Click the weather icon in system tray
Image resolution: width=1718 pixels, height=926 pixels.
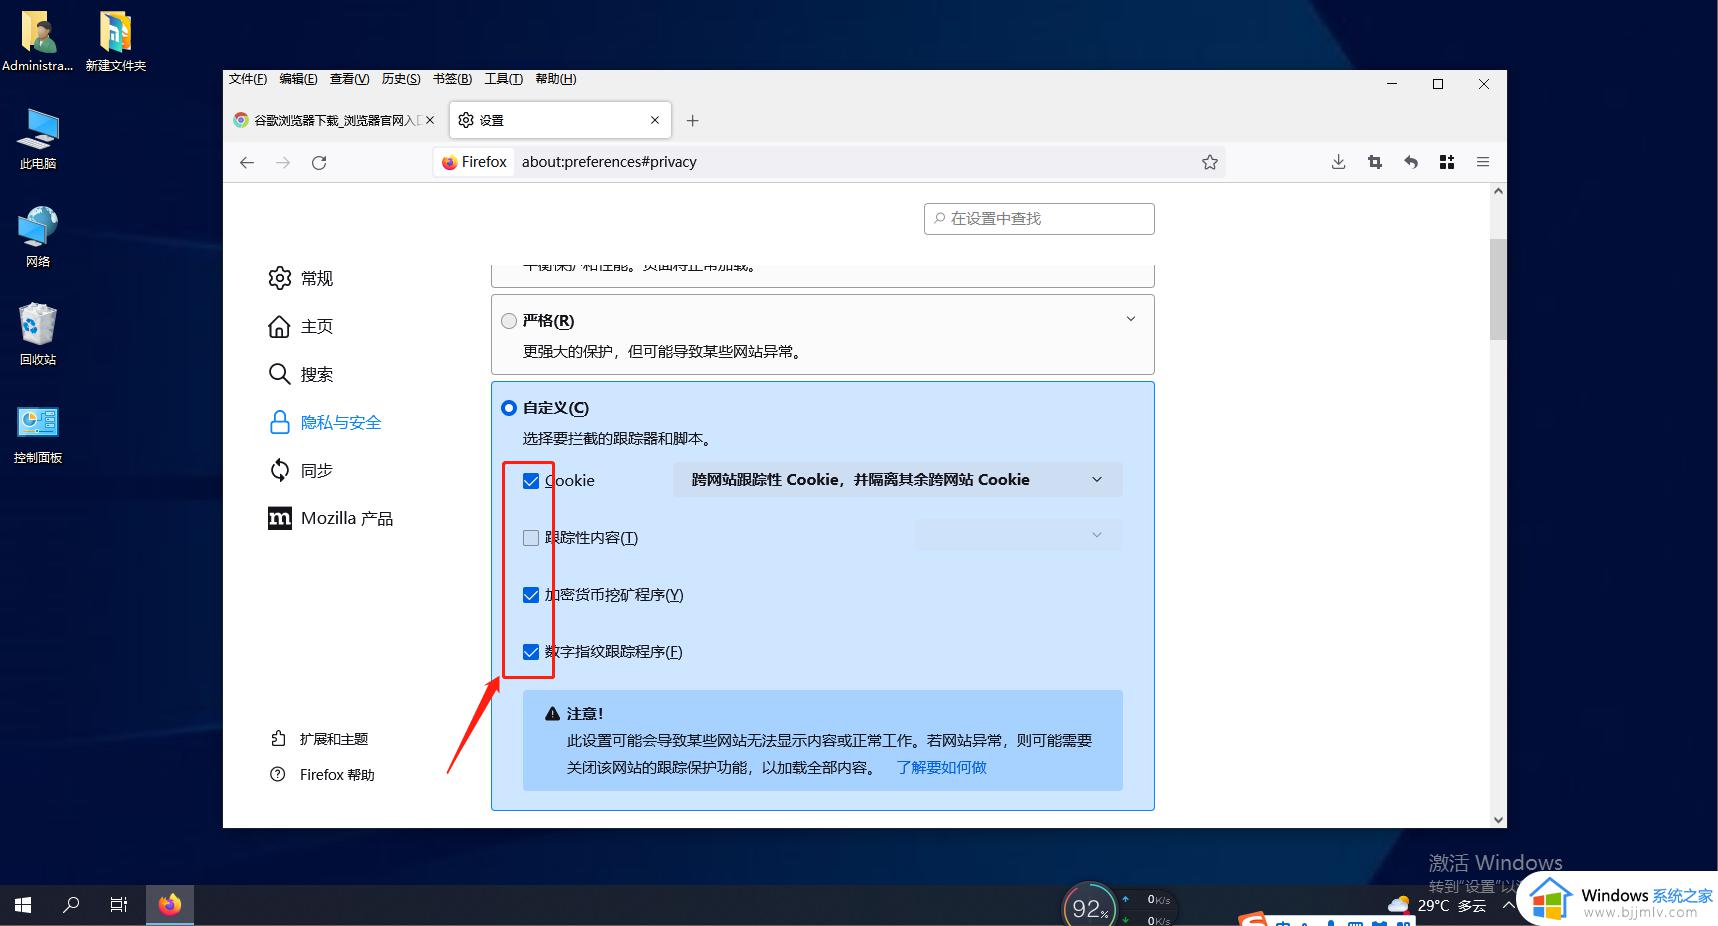tap(1398, 905)
